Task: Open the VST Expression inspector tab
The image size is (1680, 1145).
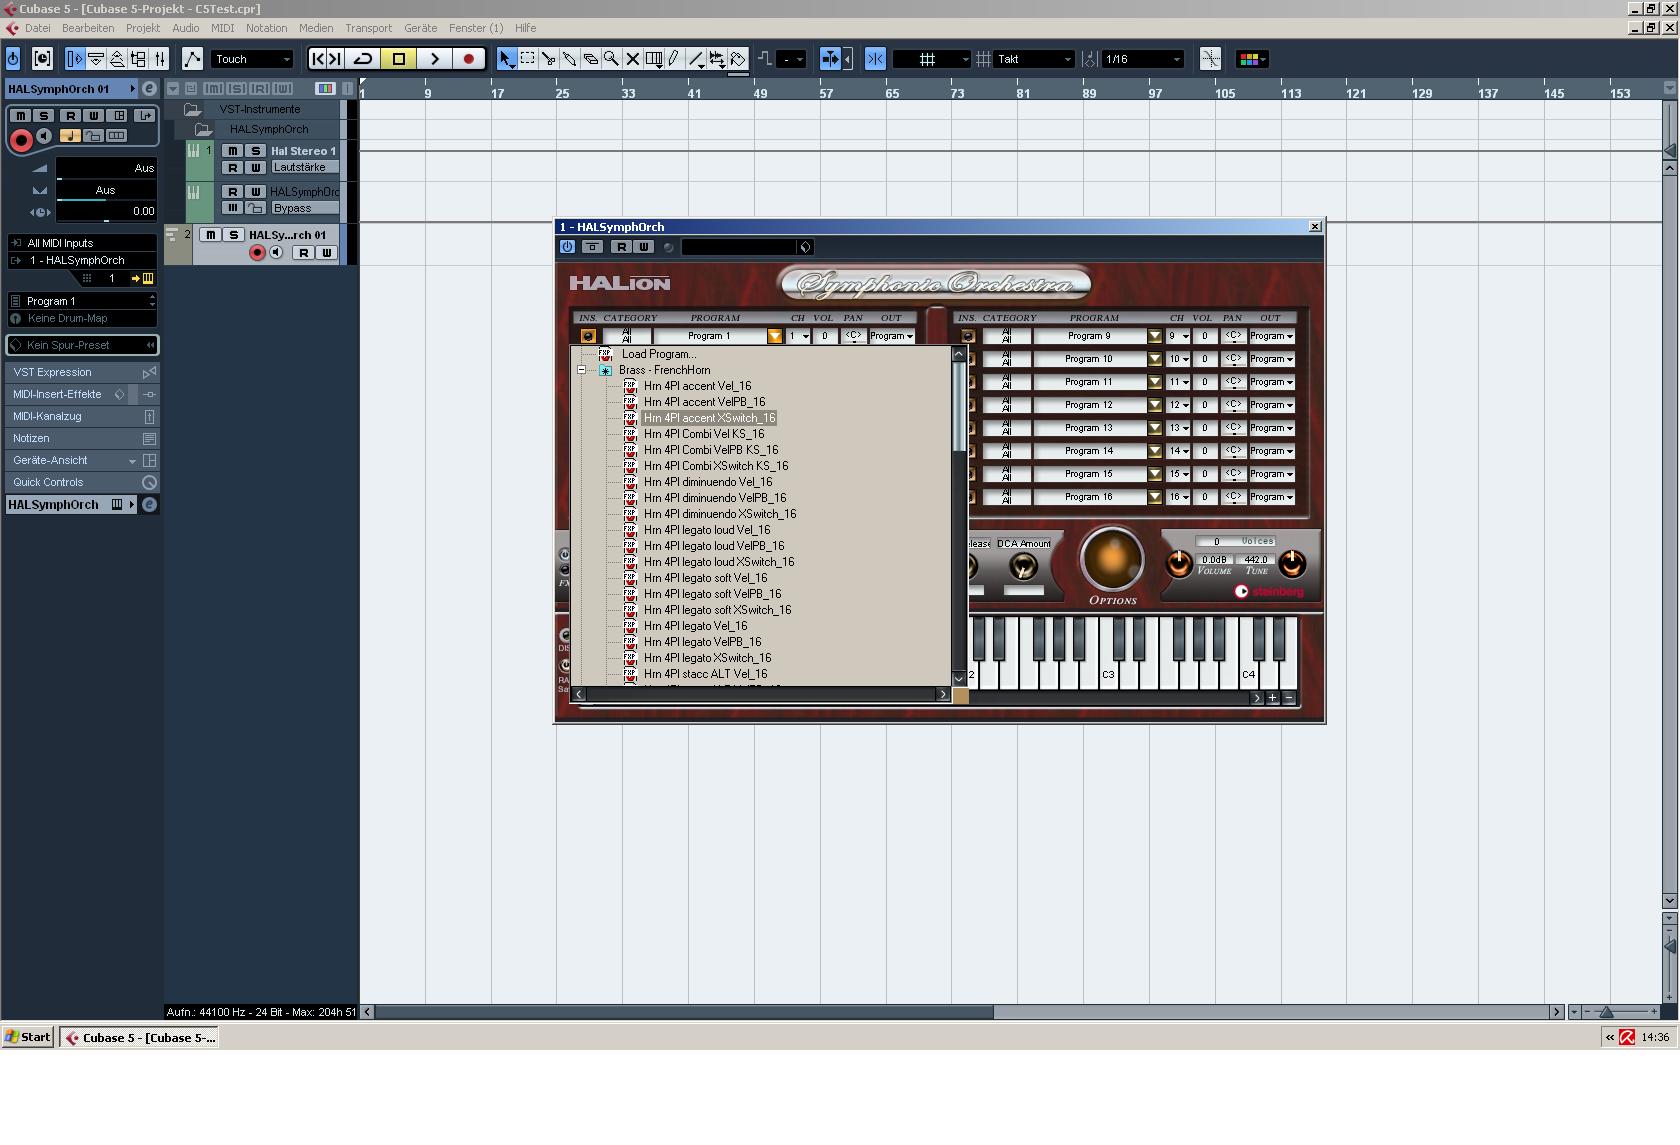Action: (x=83, y=372)
